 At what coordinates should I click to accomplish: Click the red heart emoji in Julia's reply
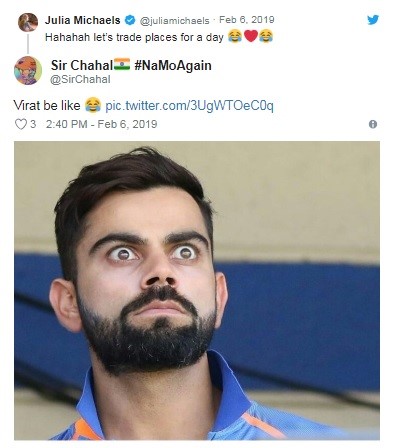(251, 36)
